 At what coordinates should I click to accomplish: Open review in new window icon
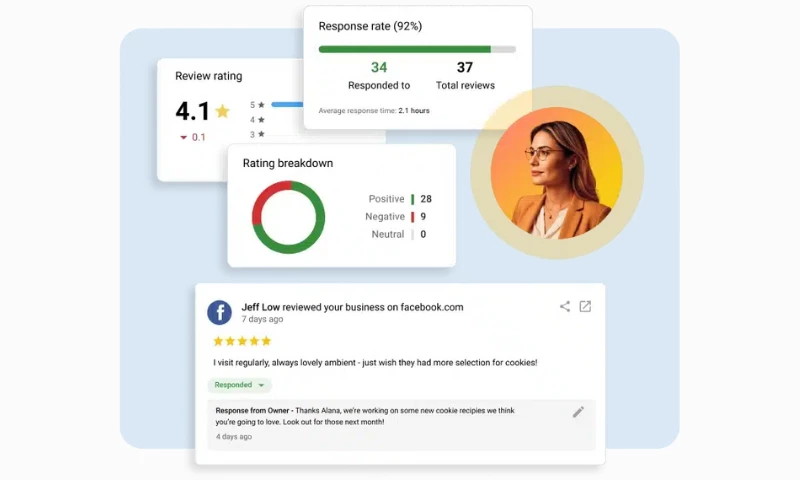pyautogui.click(x=586, y=307)
